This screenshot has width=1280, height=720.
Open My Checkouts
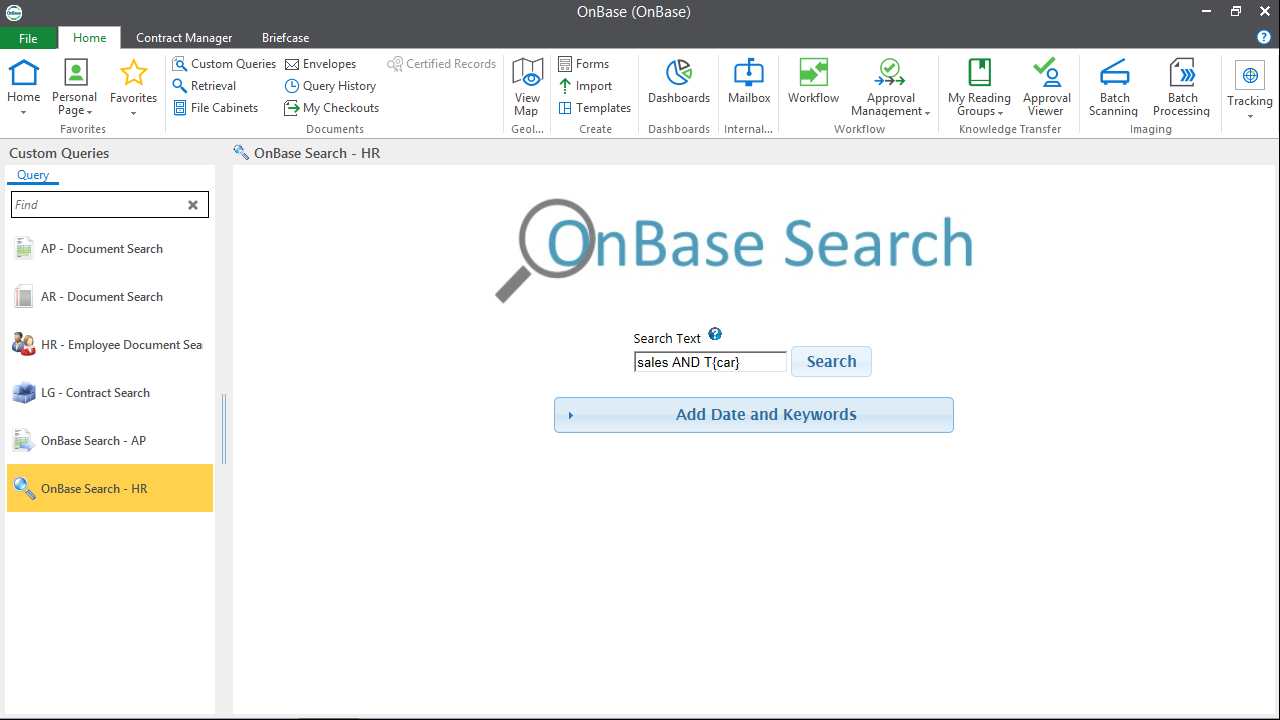coord(331,108)
